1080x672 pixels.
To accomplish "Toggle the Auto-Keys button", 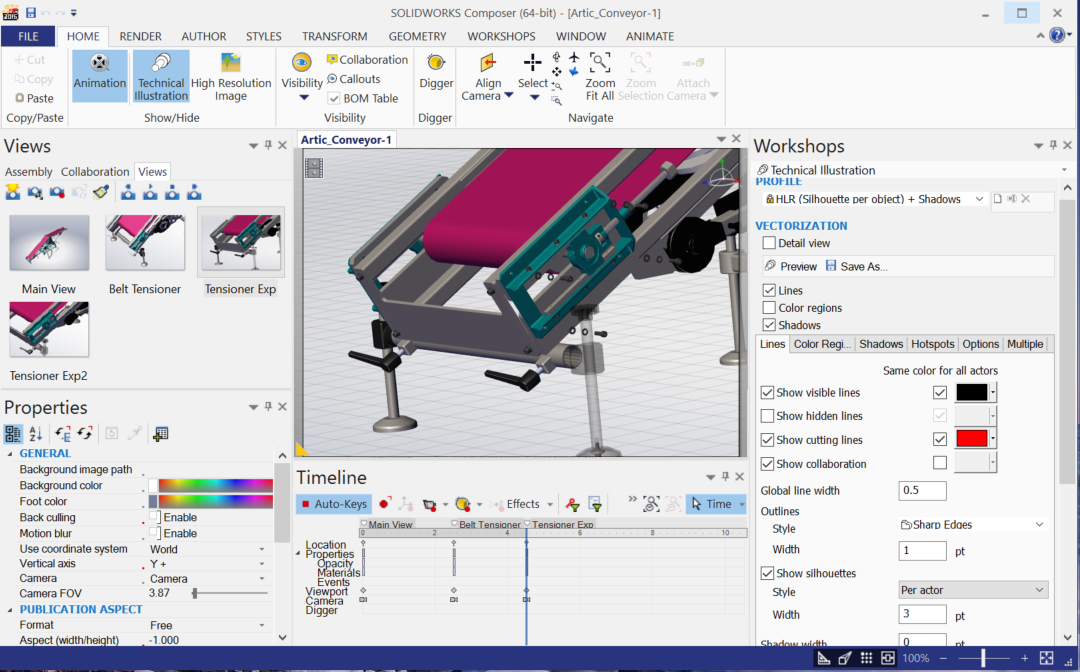I will pyautogui.click(x=333, y=504).
